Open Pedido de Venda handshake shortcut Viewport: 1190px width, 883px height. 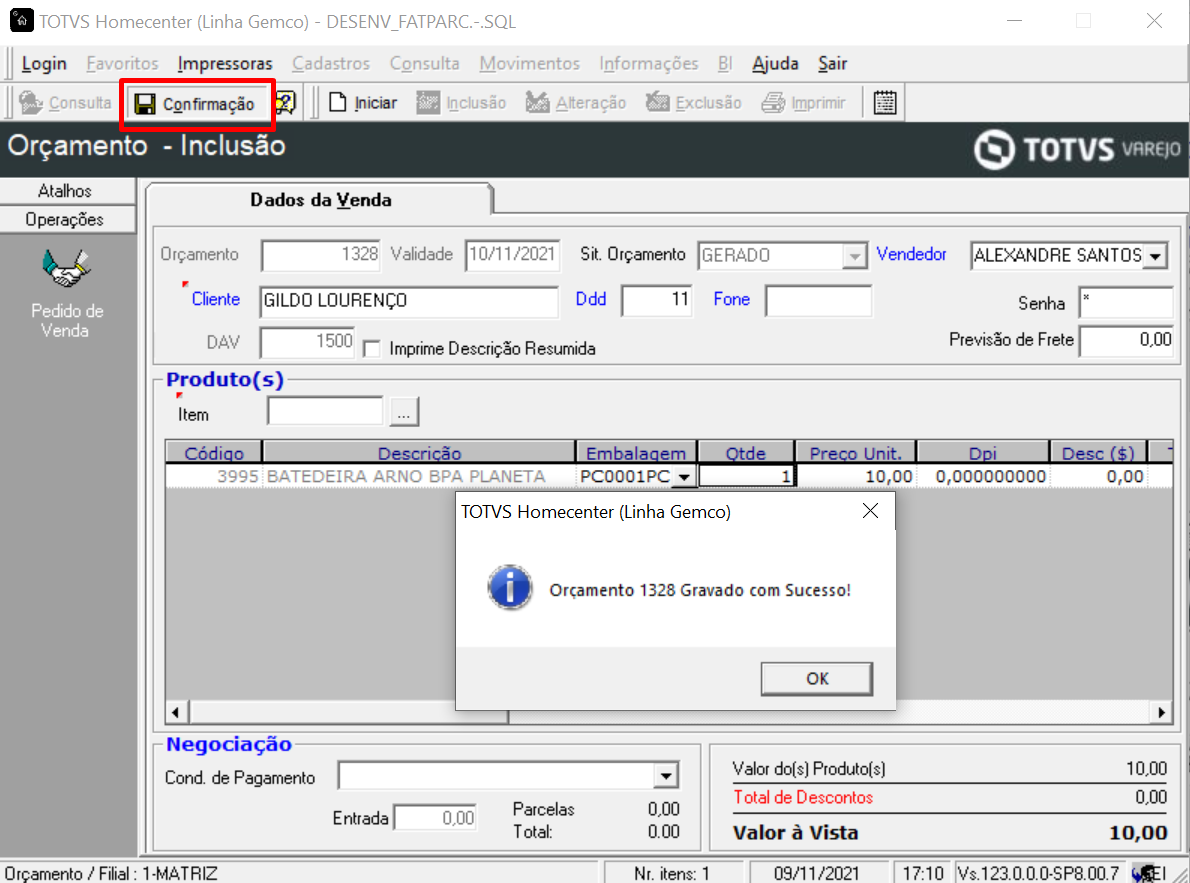66,269
